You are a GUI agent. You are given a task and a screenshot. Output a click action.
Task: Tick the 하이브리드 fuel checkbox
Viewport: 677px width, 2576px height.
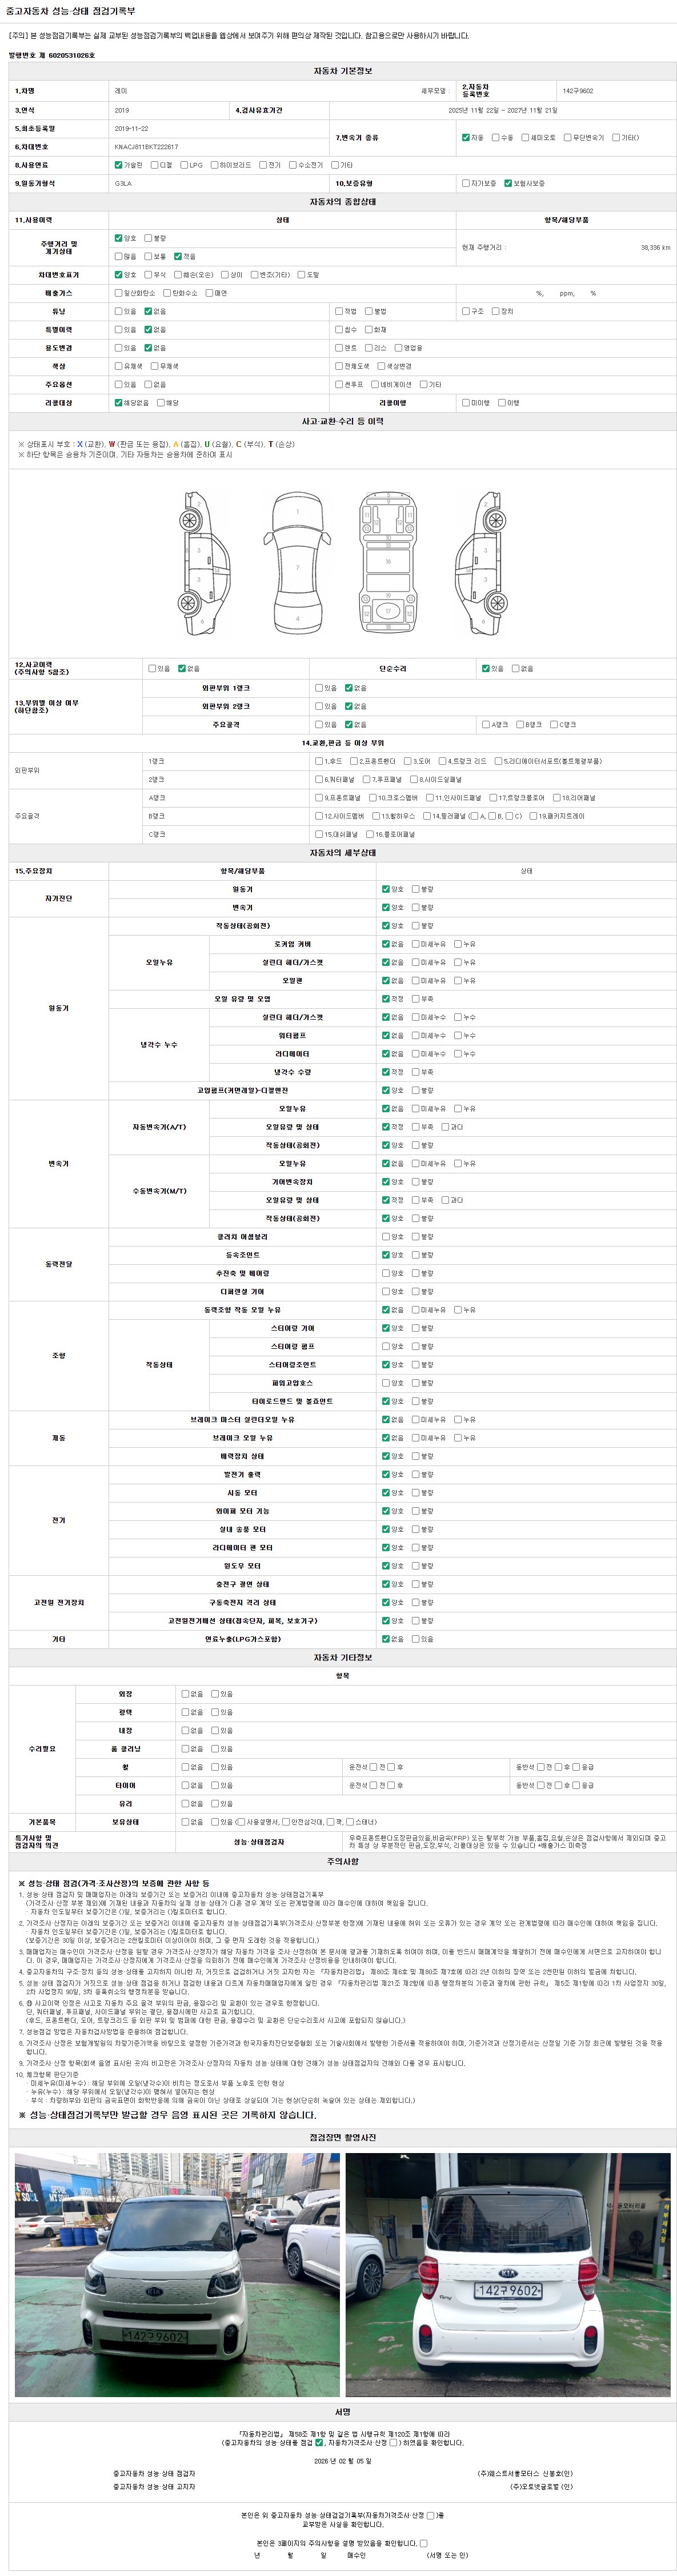pyautogui.click(x=214, y=165)
